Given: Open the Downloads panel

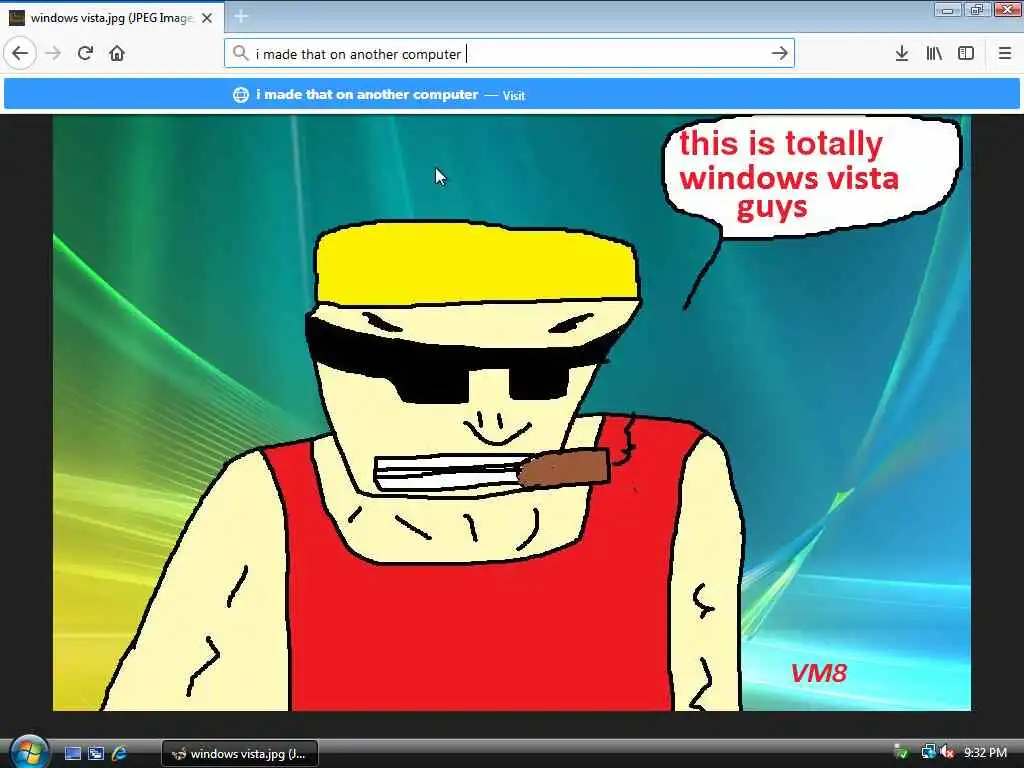Looking at the screenshot, I should point(902,53).
